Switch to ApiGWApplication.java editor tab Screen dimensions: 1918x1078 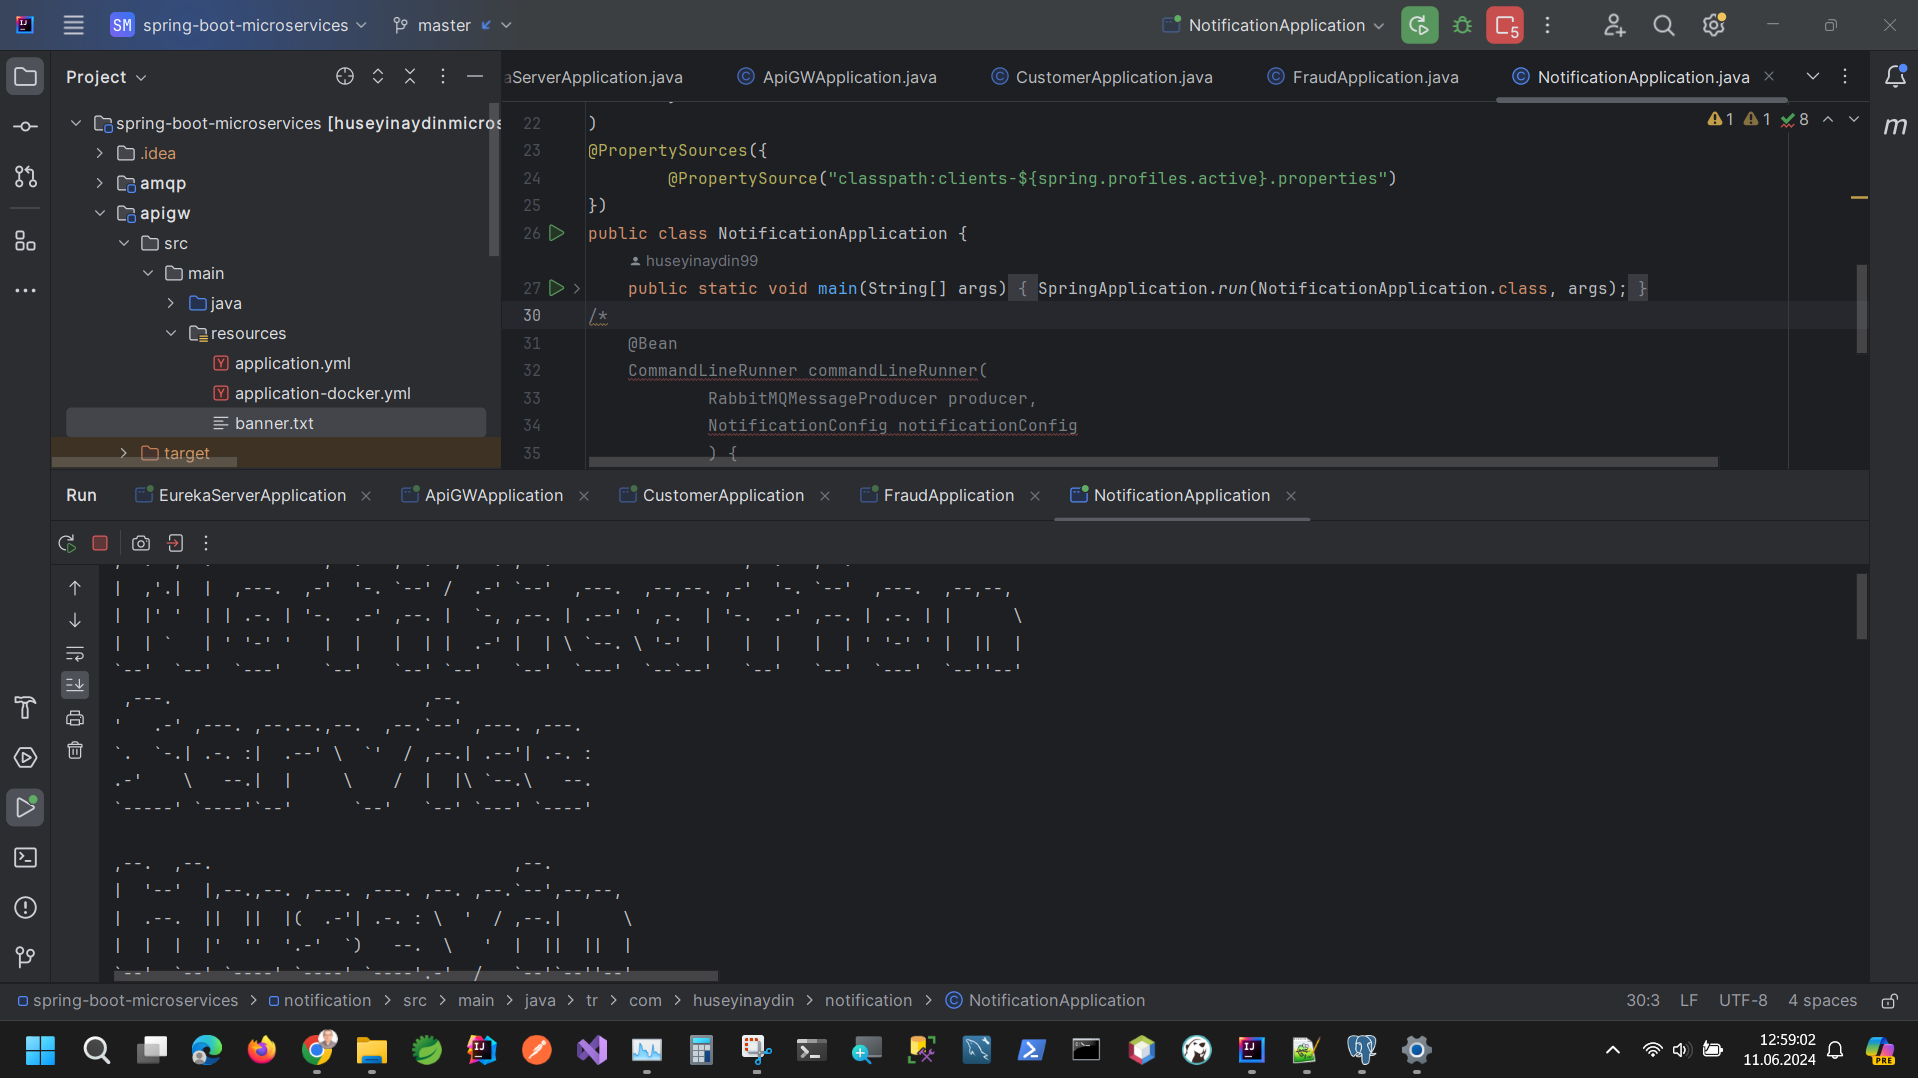[x=837, y=77]
